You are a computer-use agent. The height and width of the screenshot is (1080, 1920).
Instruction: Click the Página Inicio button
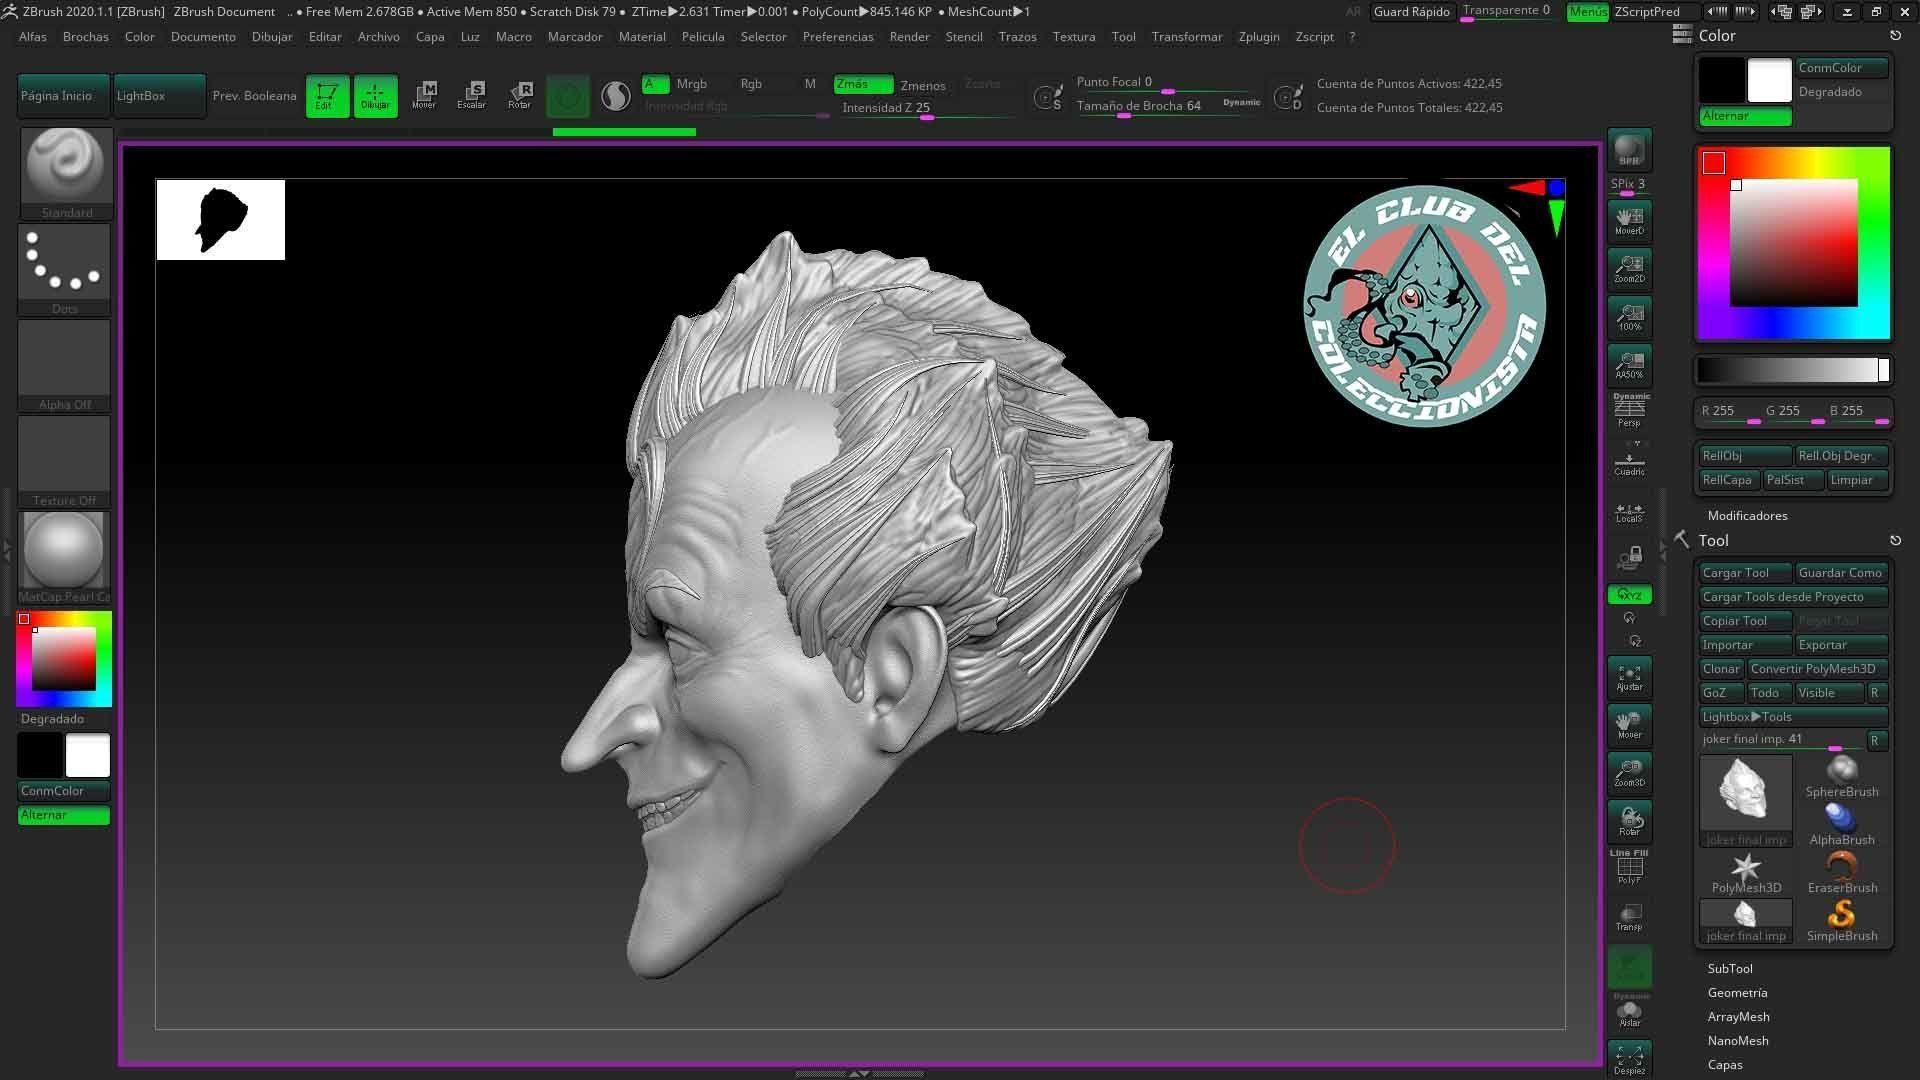pos(64,96)
